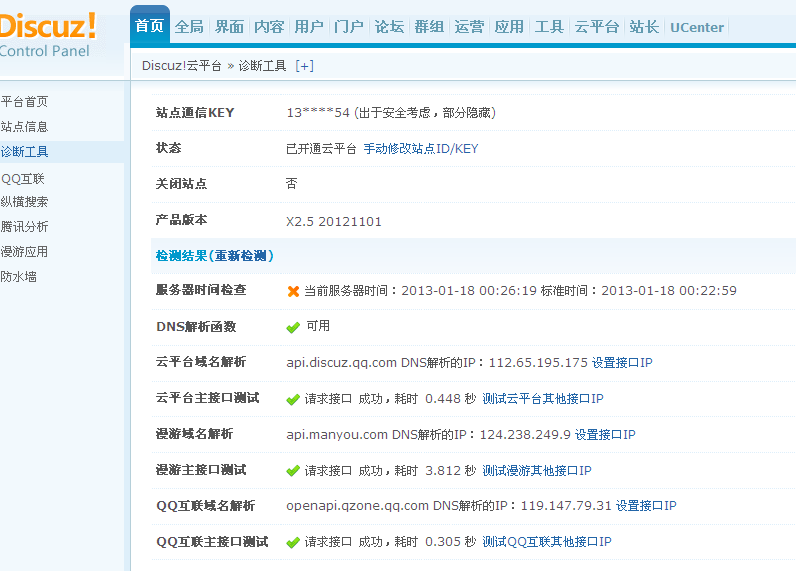
Task: Click the DNS解析函数 label
Action: point(196,327)
